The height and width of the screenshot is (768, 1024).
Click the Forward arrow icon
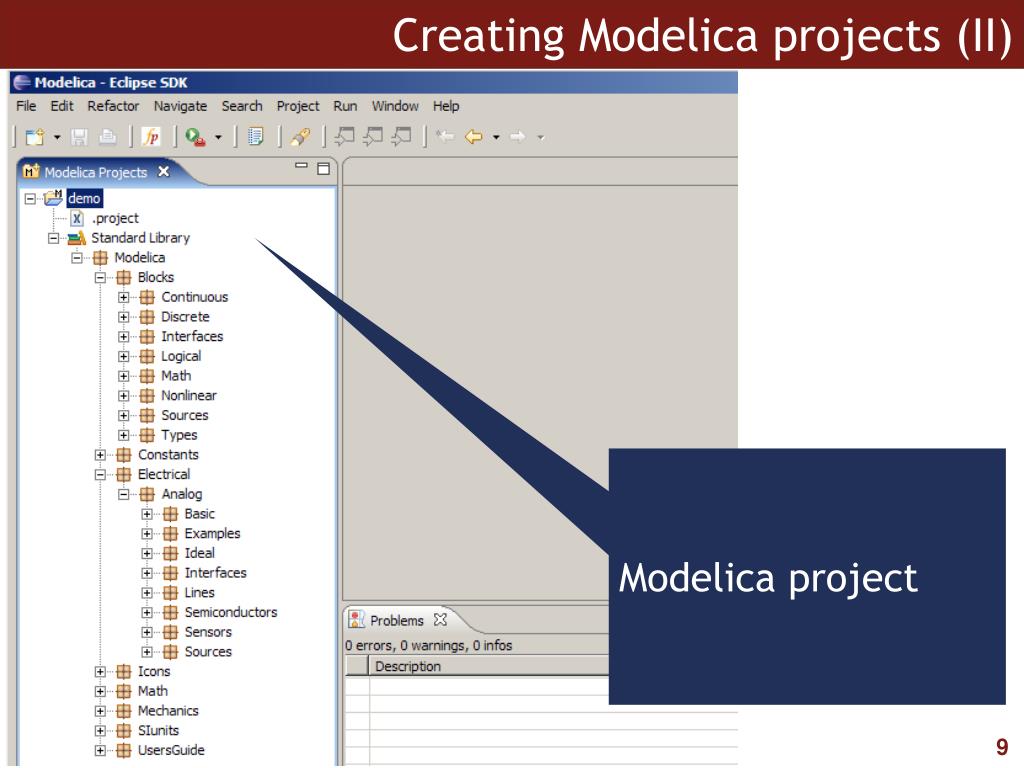[x=517, y=136]
